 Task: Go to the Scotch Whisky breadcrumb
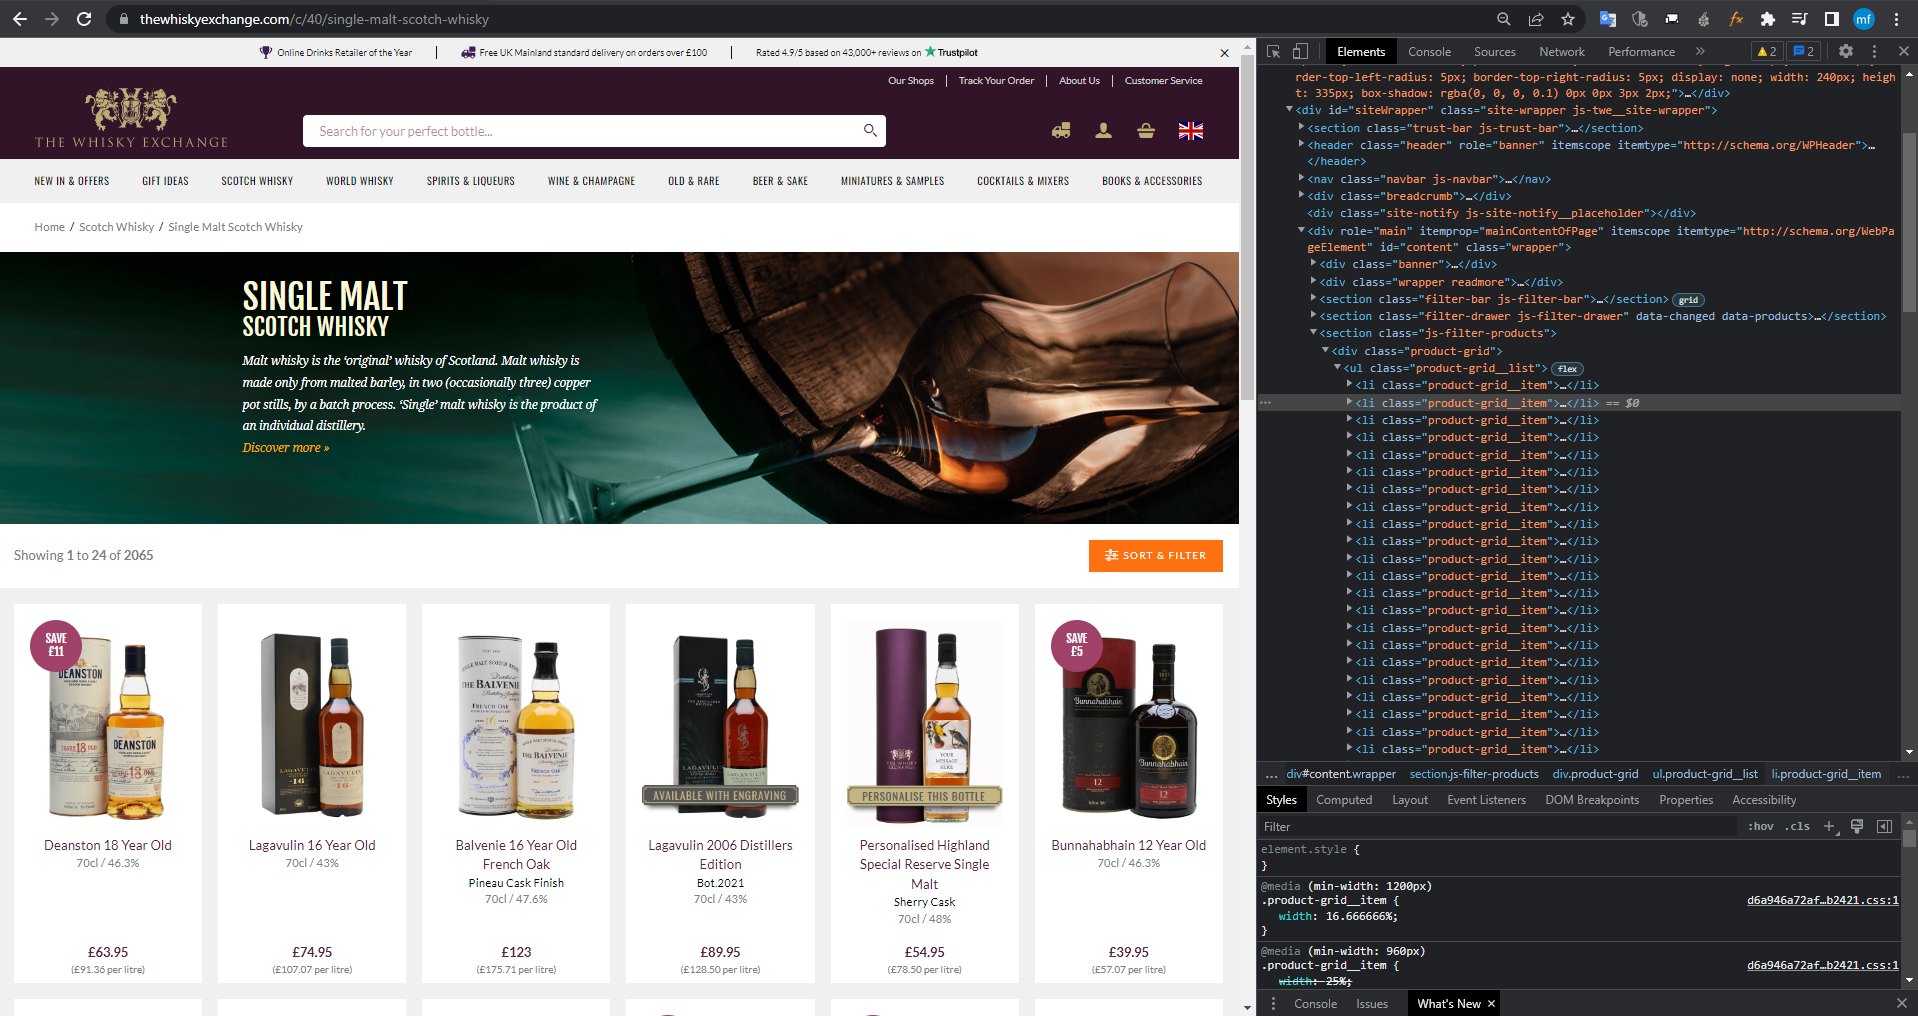[116, 227]
